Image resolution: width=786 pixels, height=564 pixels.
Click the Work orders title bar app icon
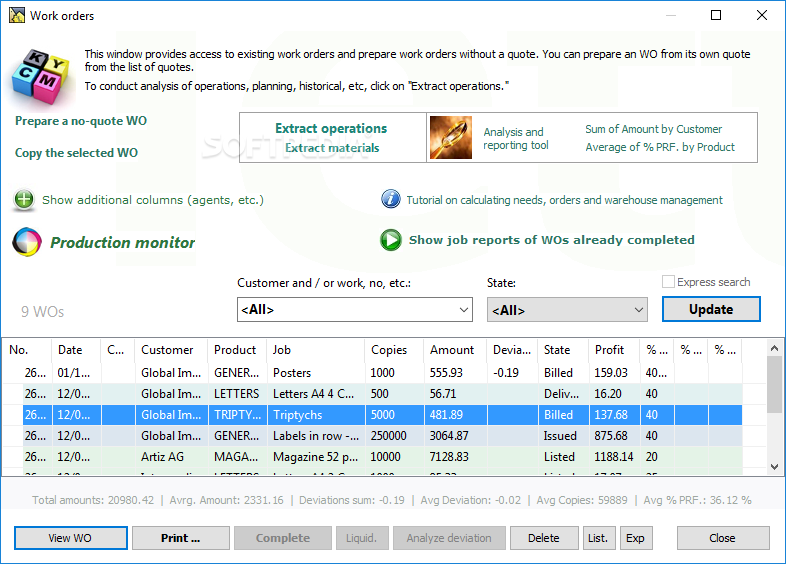[17, 15]
